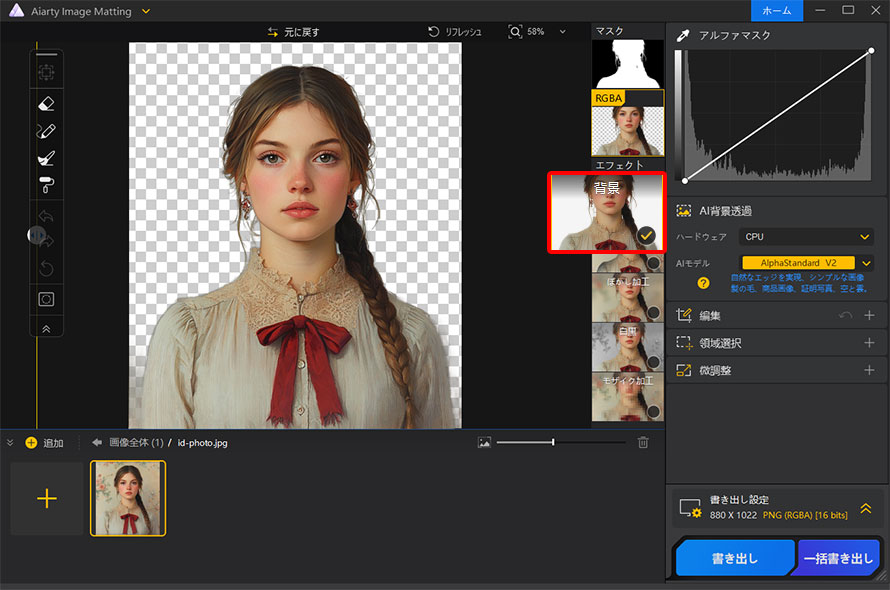This screenshot has width=890, height=590.
Task: Click the square frame tool icon
Action: coord(46,298)
